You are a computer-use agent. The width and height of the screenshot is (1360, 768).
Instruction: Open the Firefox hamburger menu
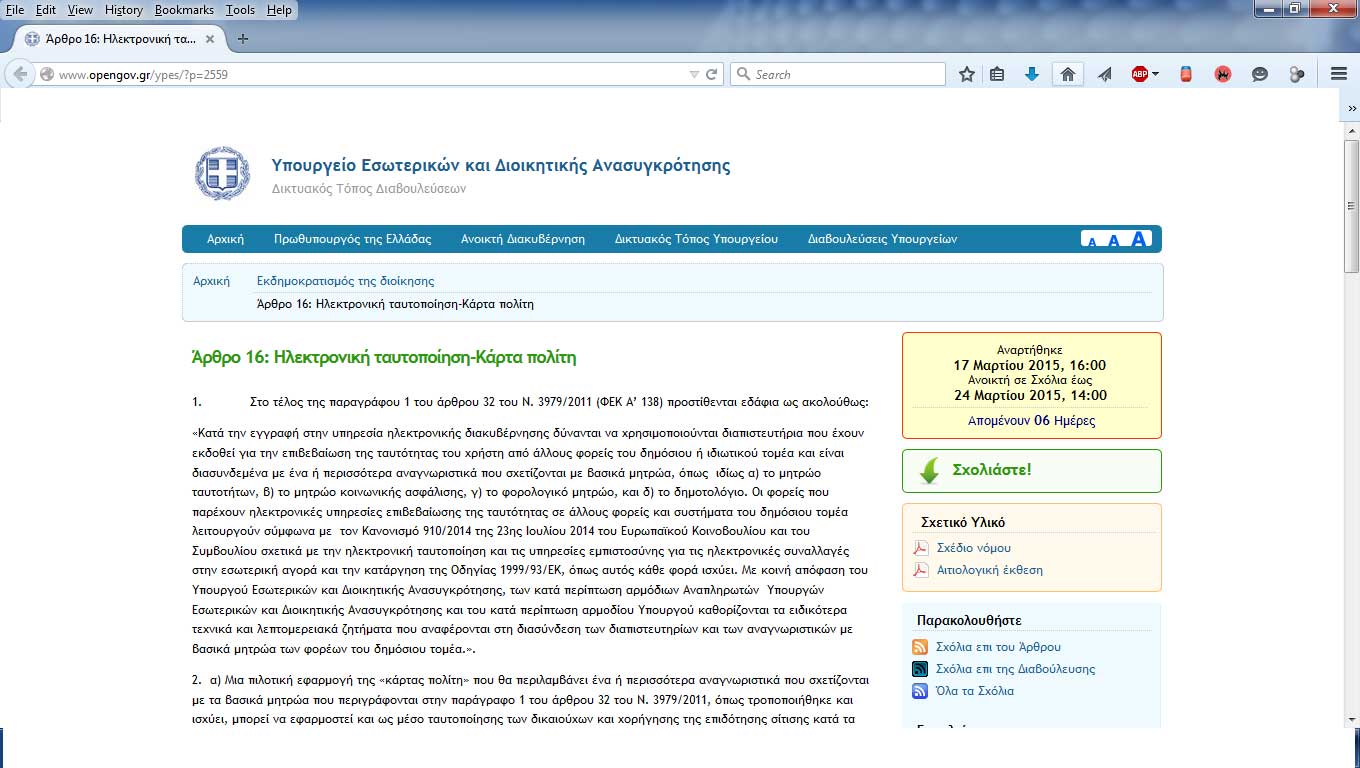click(1339, 74)
